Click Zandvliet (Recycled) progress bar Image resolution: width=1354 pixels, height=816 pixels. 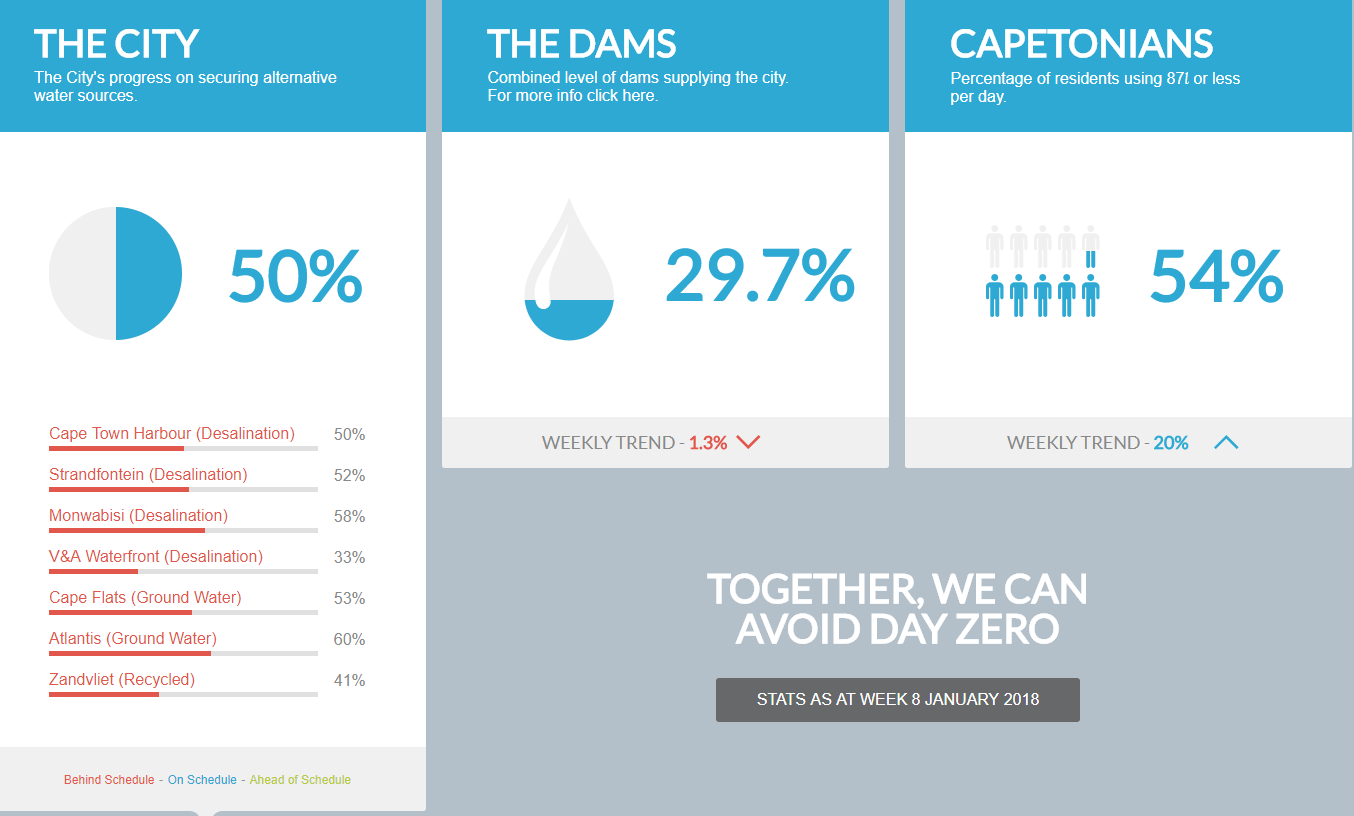tap(183, 695)
